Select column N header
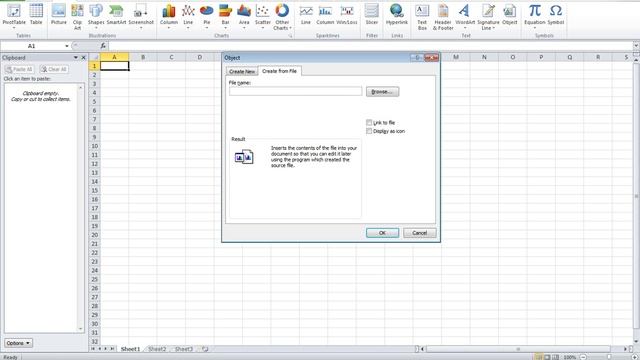The image size is (640, 360). 484,57
